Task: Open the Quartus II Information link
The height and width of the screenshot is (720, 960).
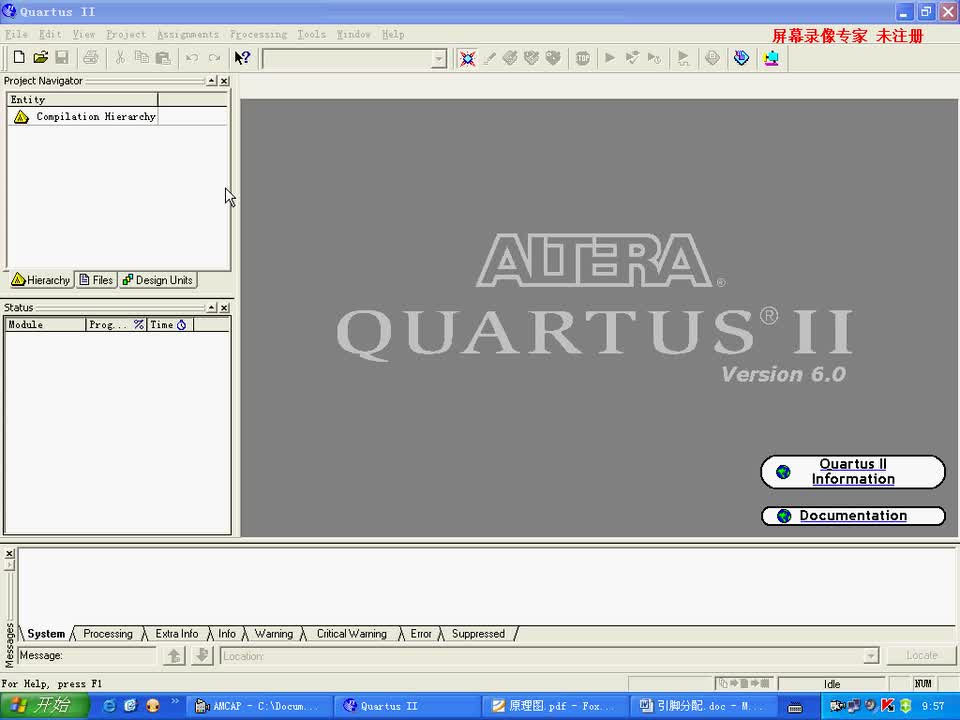Action: tap(853, 471)
